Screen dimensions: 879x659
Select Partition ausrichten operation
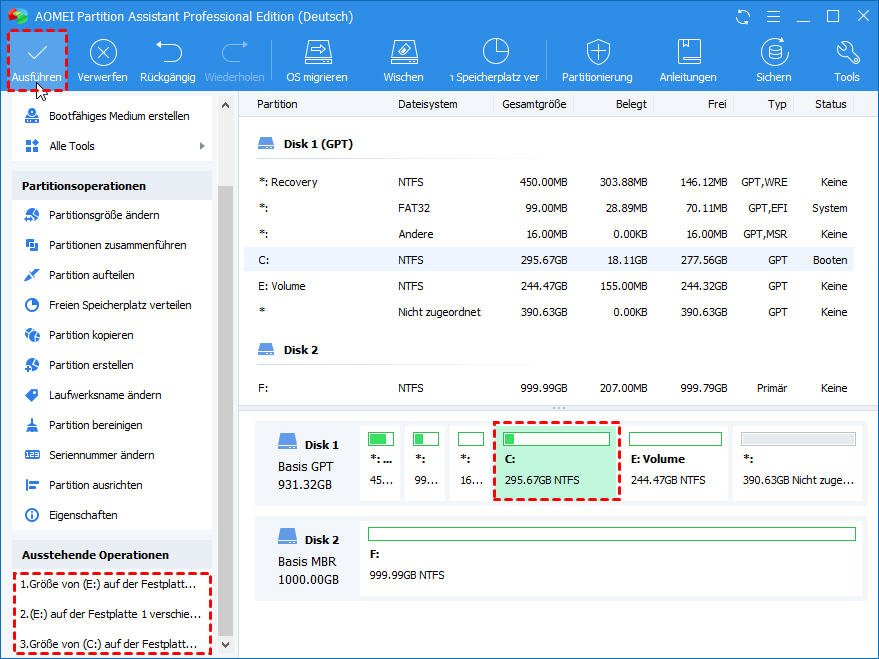point(112,485)
